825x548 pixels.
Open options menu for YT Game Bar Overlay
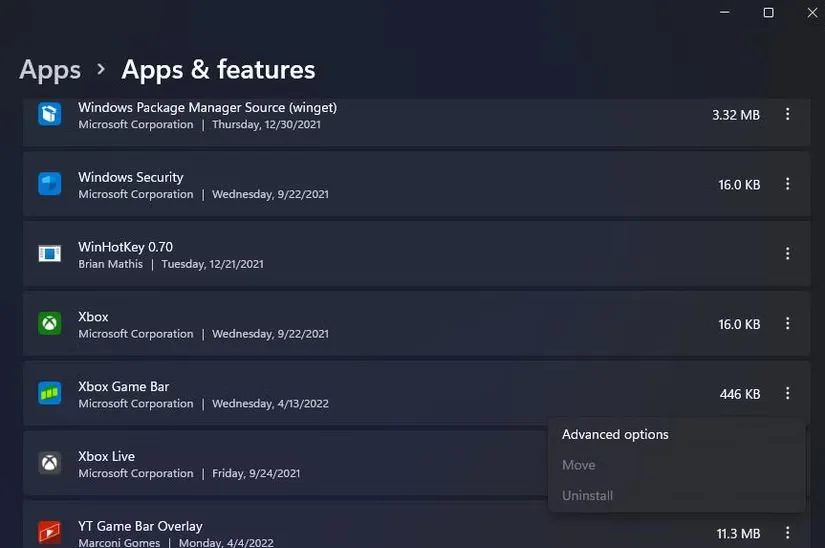pos(788,533)
